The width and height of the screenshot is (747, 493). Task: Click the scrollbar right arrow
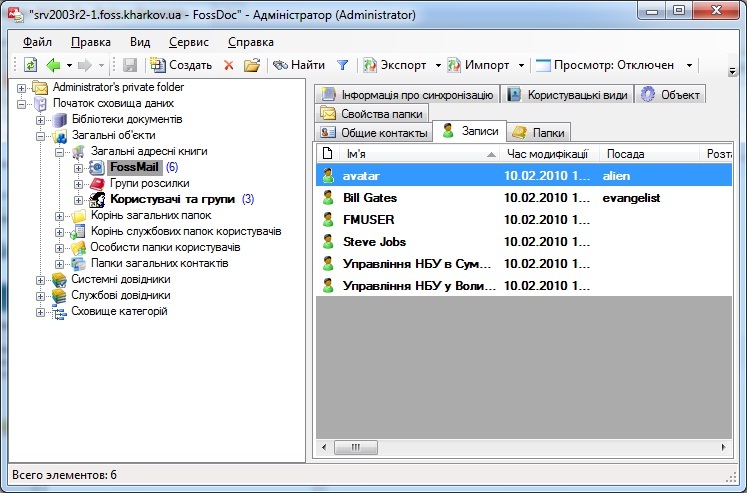[x=724, y=447]
